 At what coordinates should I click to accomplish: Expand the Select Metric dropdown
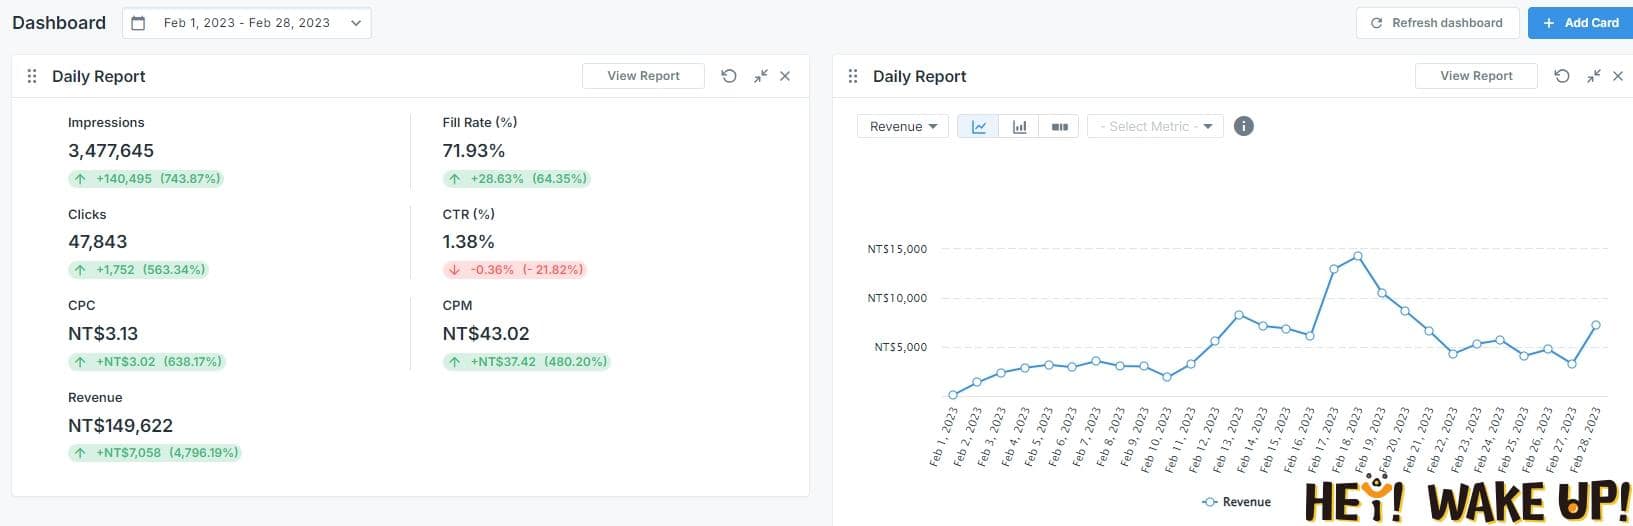pos(1155,127)
